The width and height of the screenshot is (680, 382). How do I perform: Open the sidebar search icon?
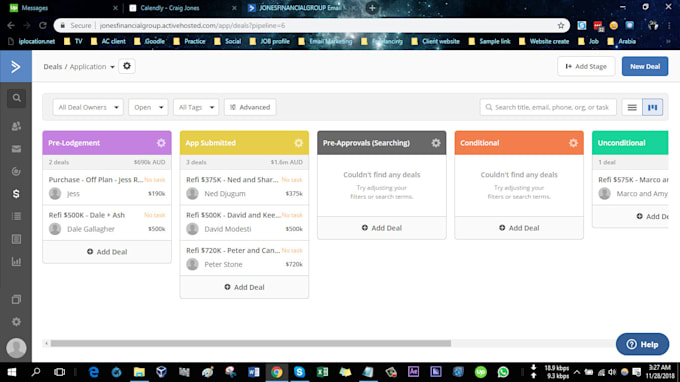pyautogui.click(x=16, y=98)
